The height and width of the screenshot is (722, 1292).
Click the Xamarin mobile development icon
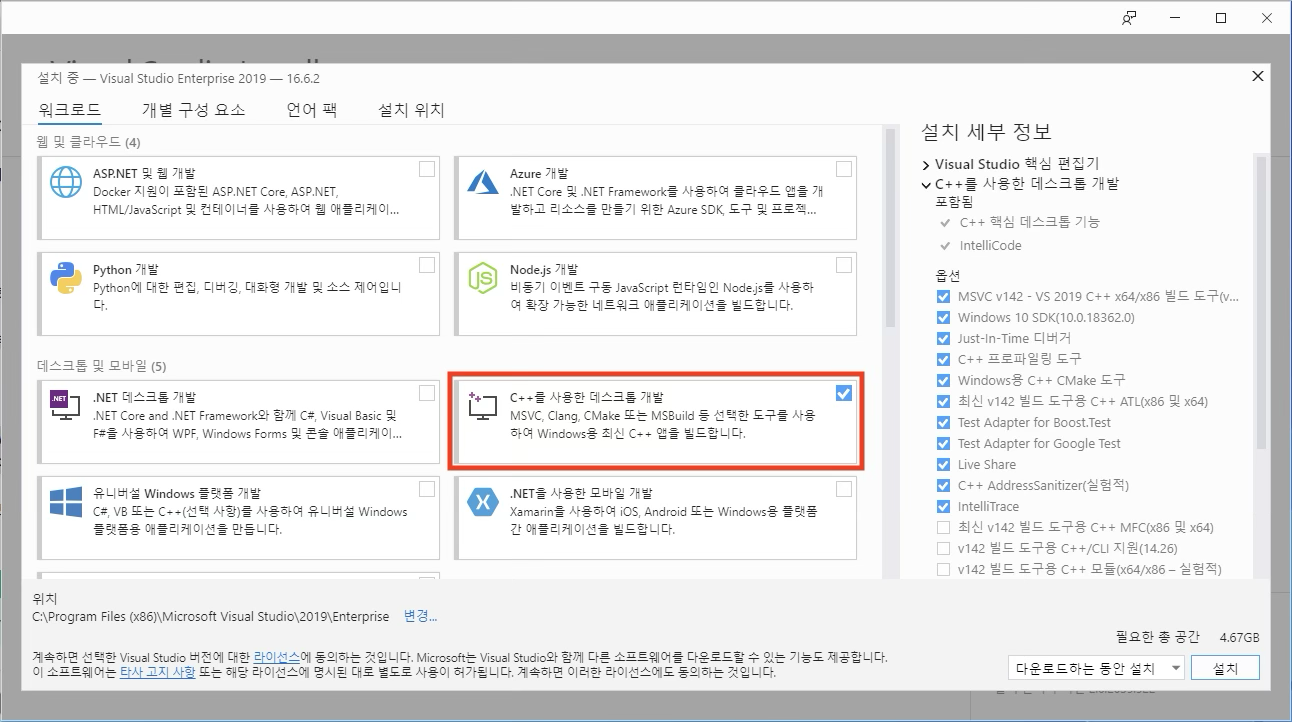pyautogui.click(x=483, y=502)
